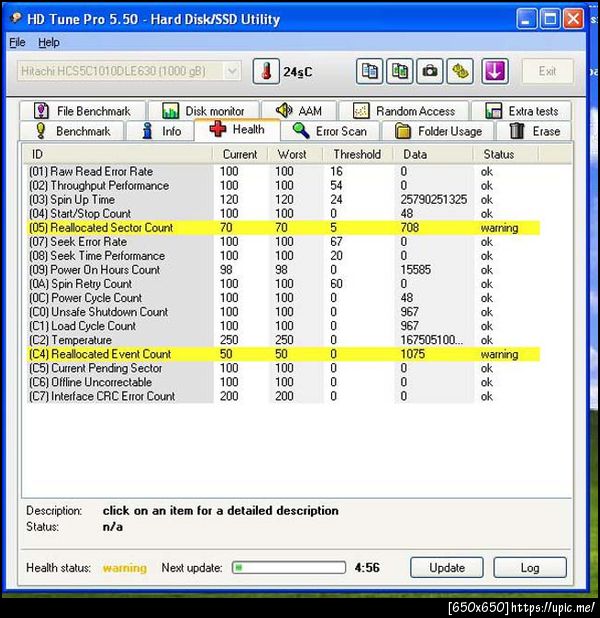Switch to the Benchmark tab
Viewport: 600px width, 618px height.
(x=72, y=131)
